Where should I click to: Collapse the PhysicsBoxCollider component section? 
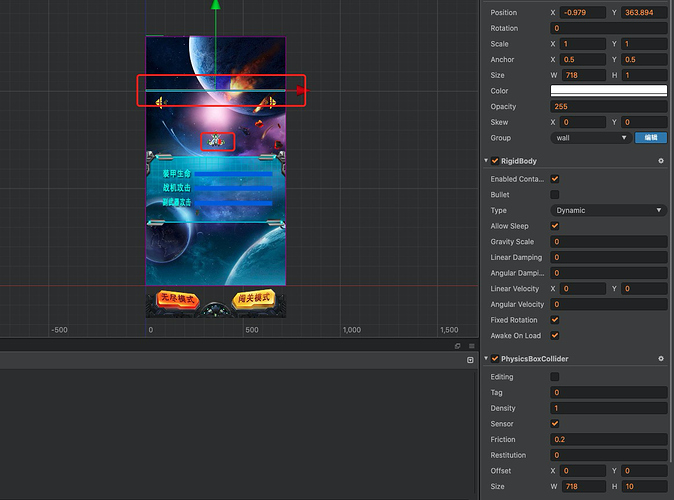[x=486, y=359]
